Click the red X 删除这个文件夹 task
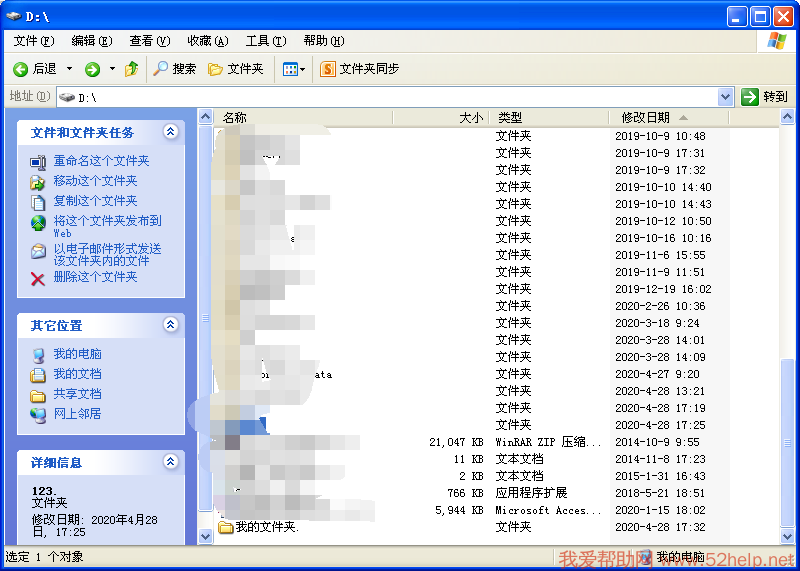800x571 pixels. 38,277
